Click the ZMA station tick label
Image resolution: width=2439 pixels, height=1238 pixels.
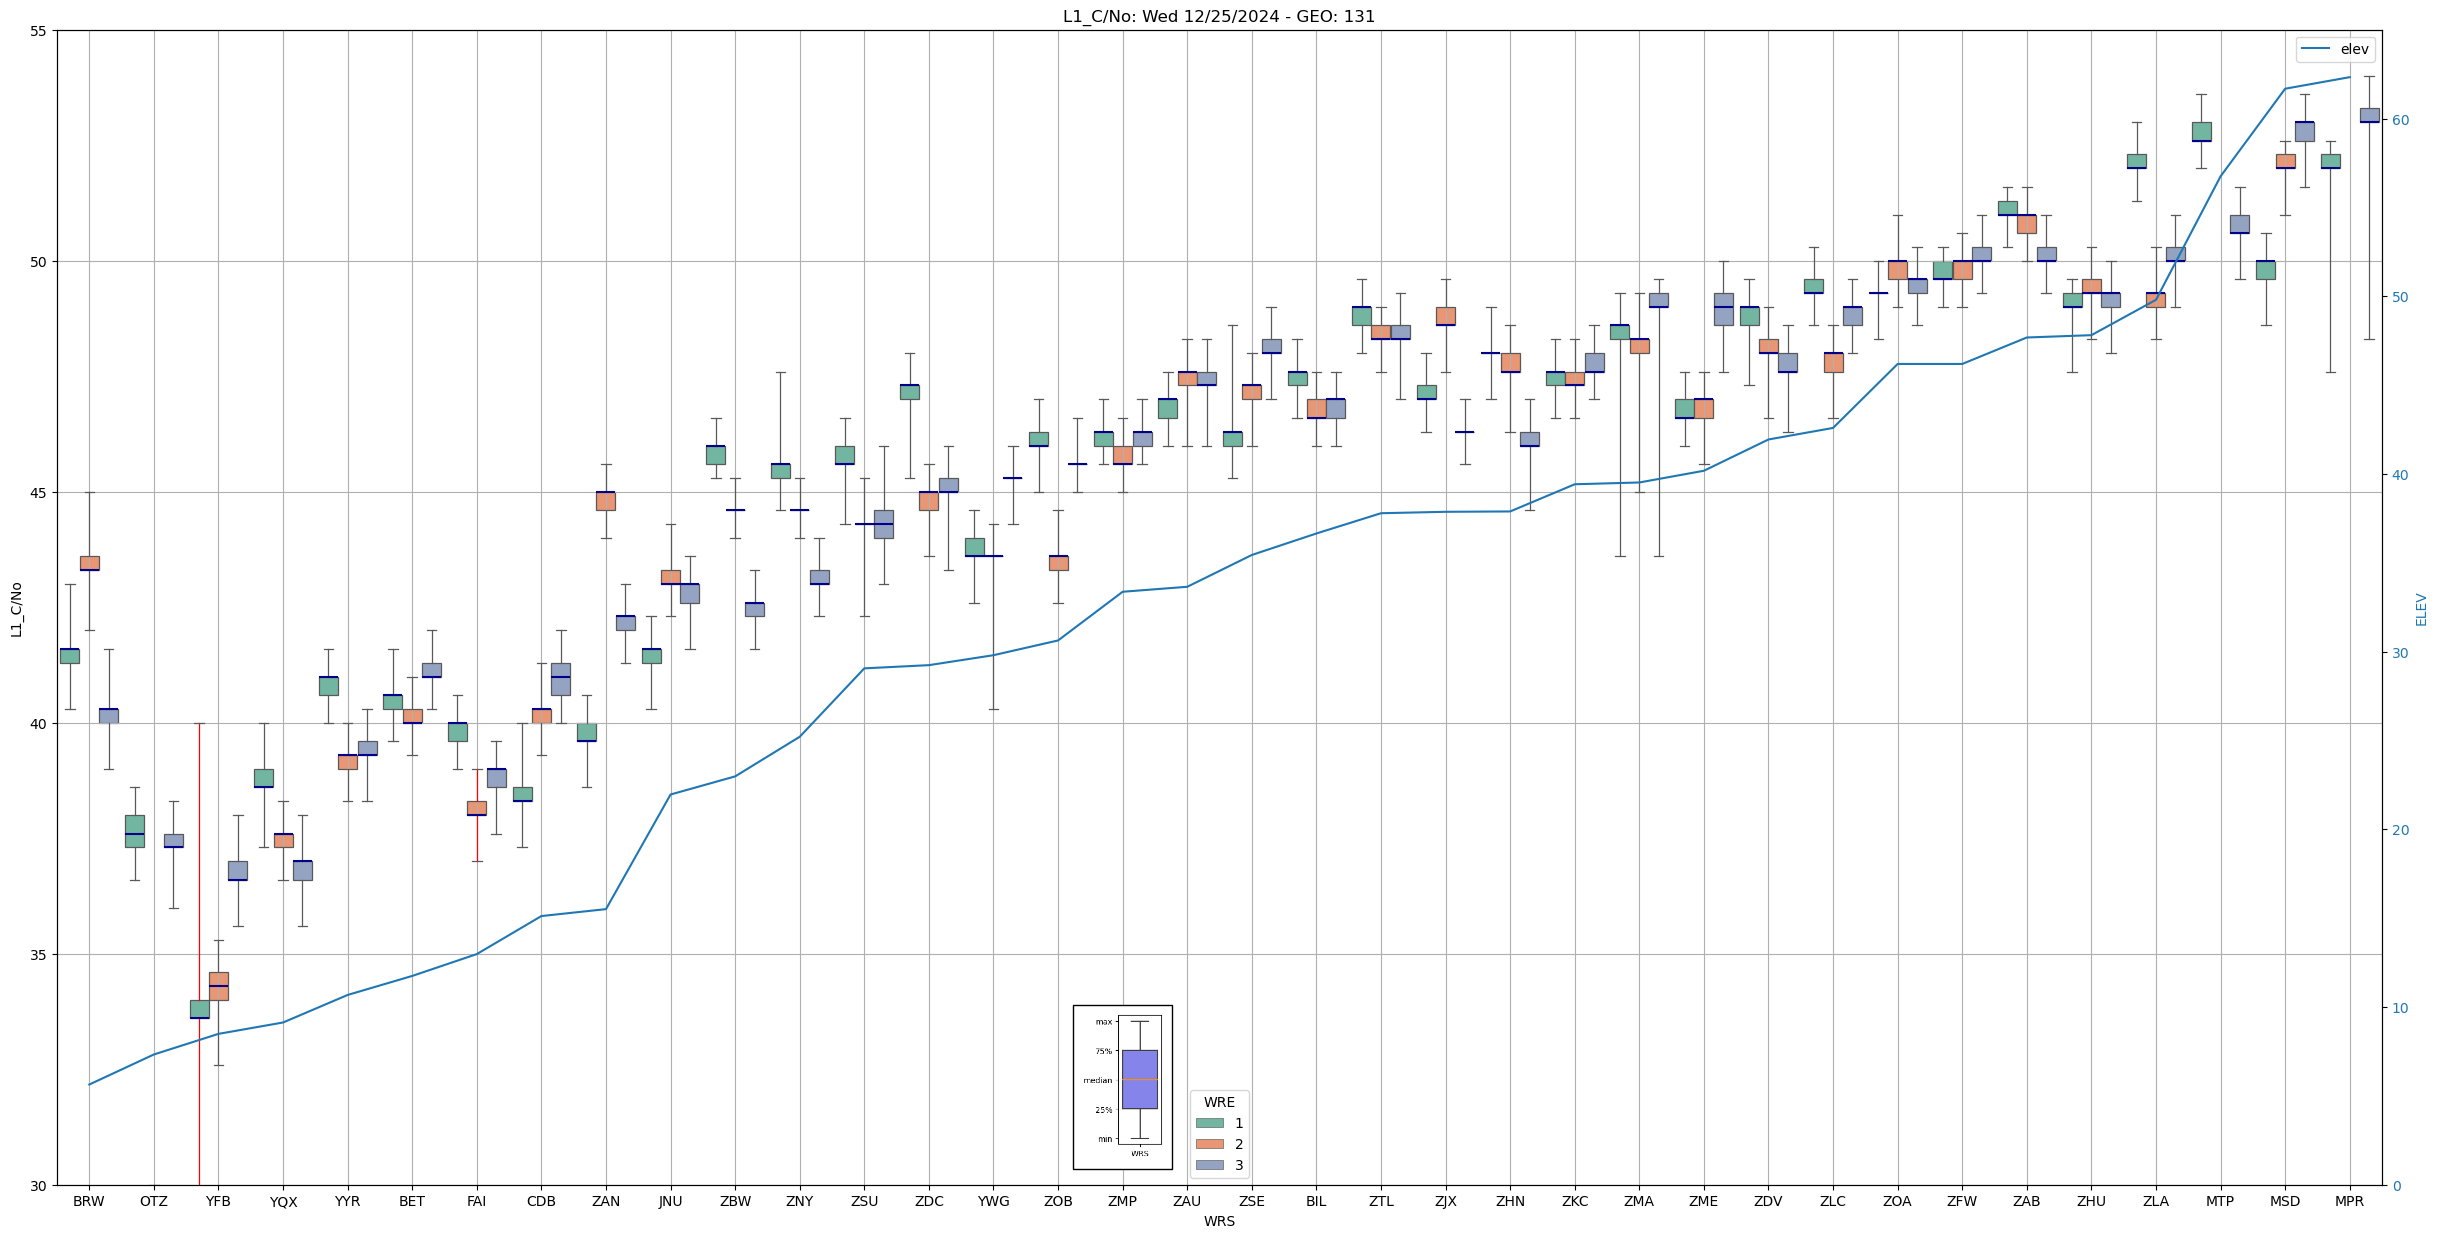point(1639,1201)
